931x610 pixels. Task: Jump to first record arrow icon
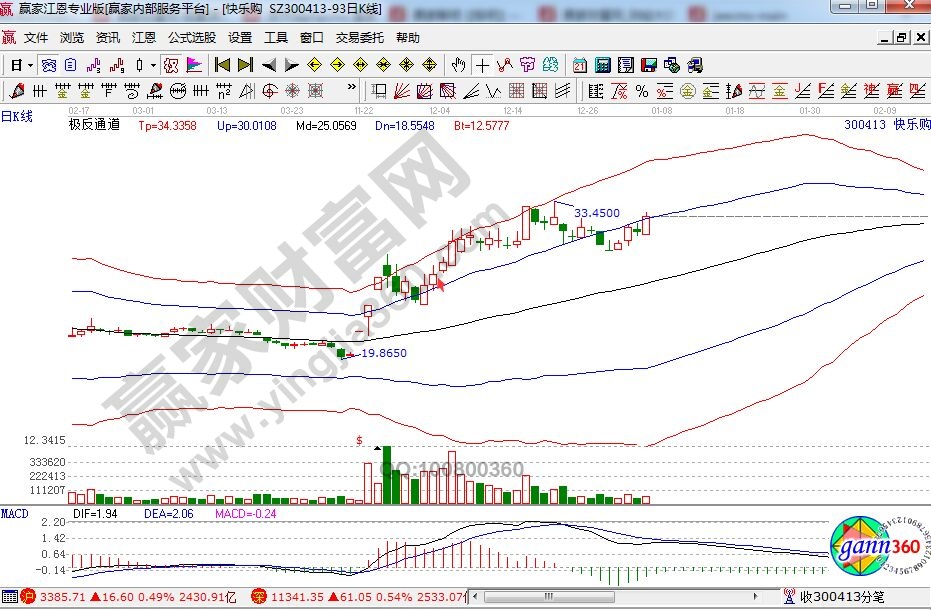222,65
